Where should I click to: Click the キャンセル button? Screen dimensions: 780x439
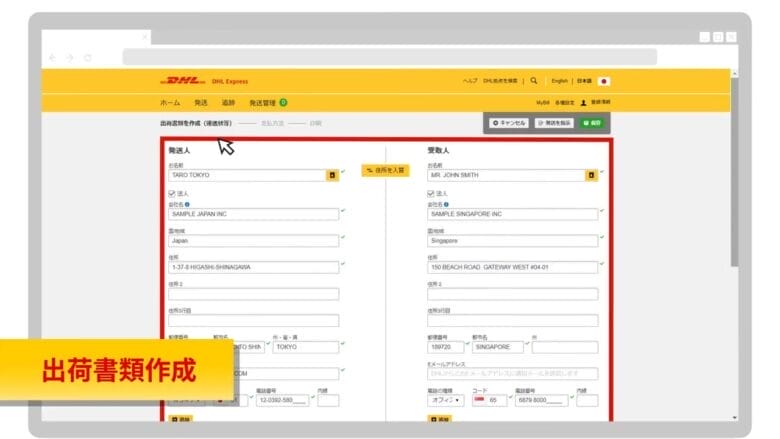509,123
